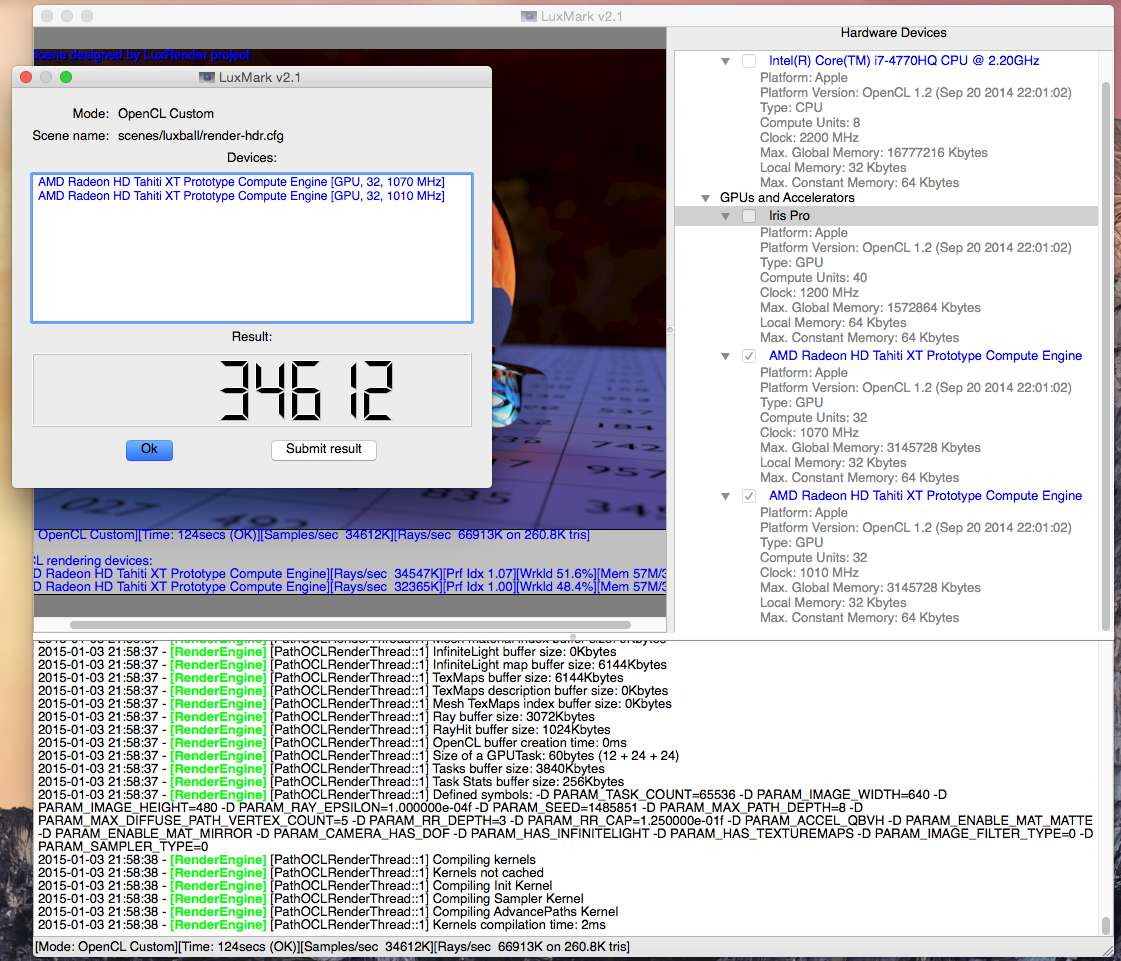
Task: Click the Ok button in result dialog
Action: click(x=149, y=450)
